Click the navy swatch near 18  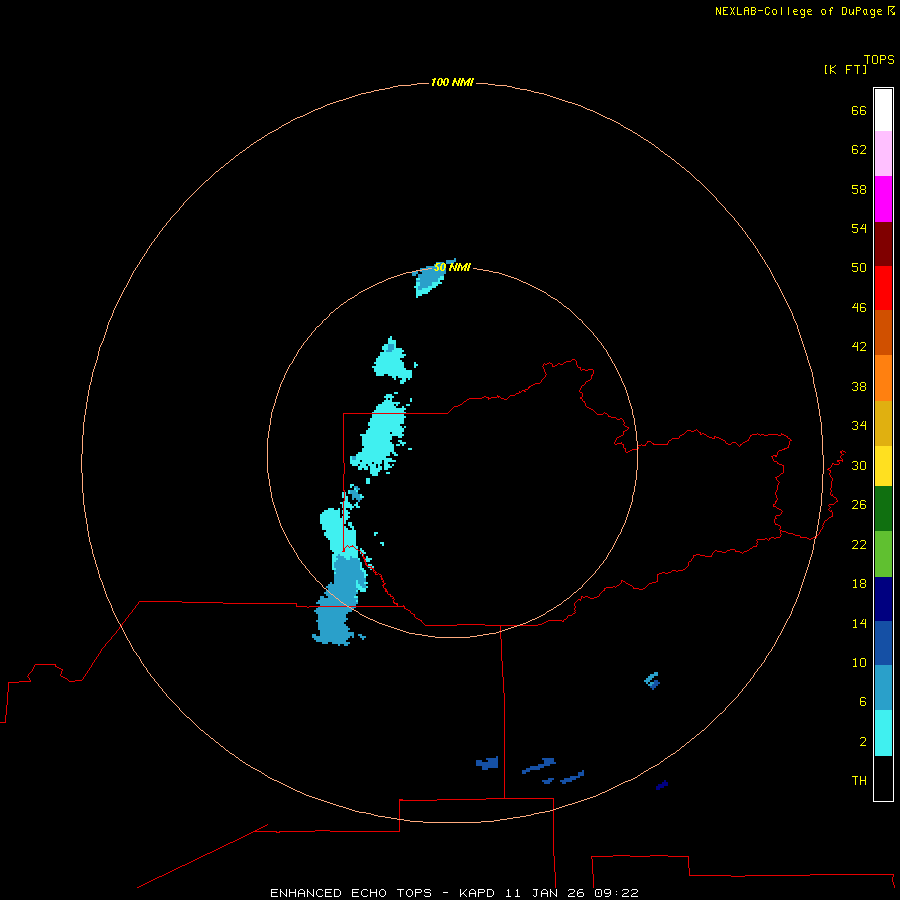pos(883,599)
